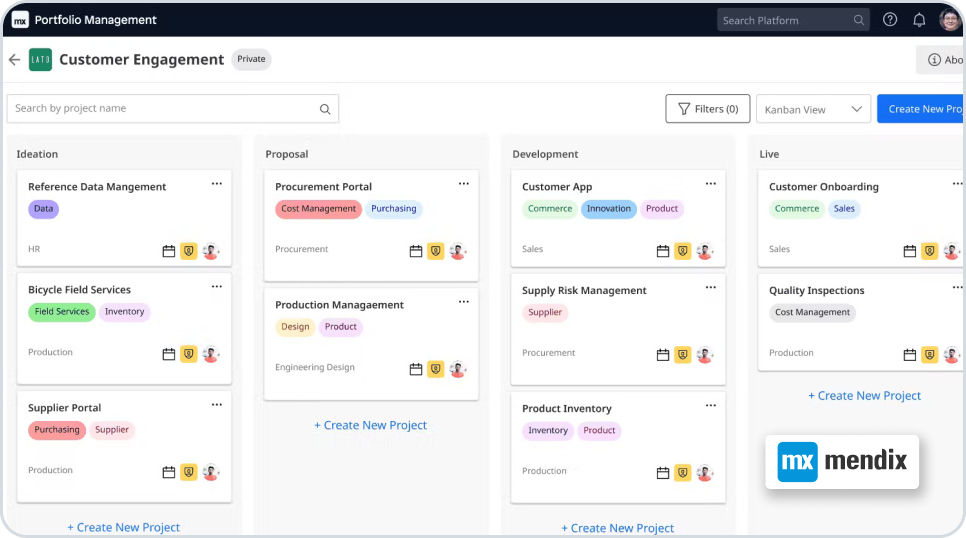The image size is (966, 538).
Task: Open calendar icon on Supply Risk Management card
Action: point(663,354)
